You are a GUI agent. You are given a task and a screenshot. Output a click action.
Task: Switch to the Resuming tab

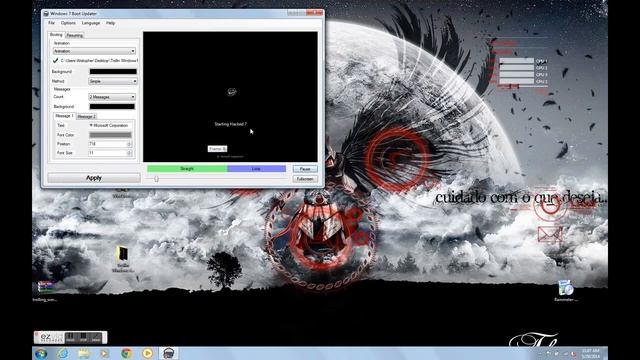coord(75,36)
